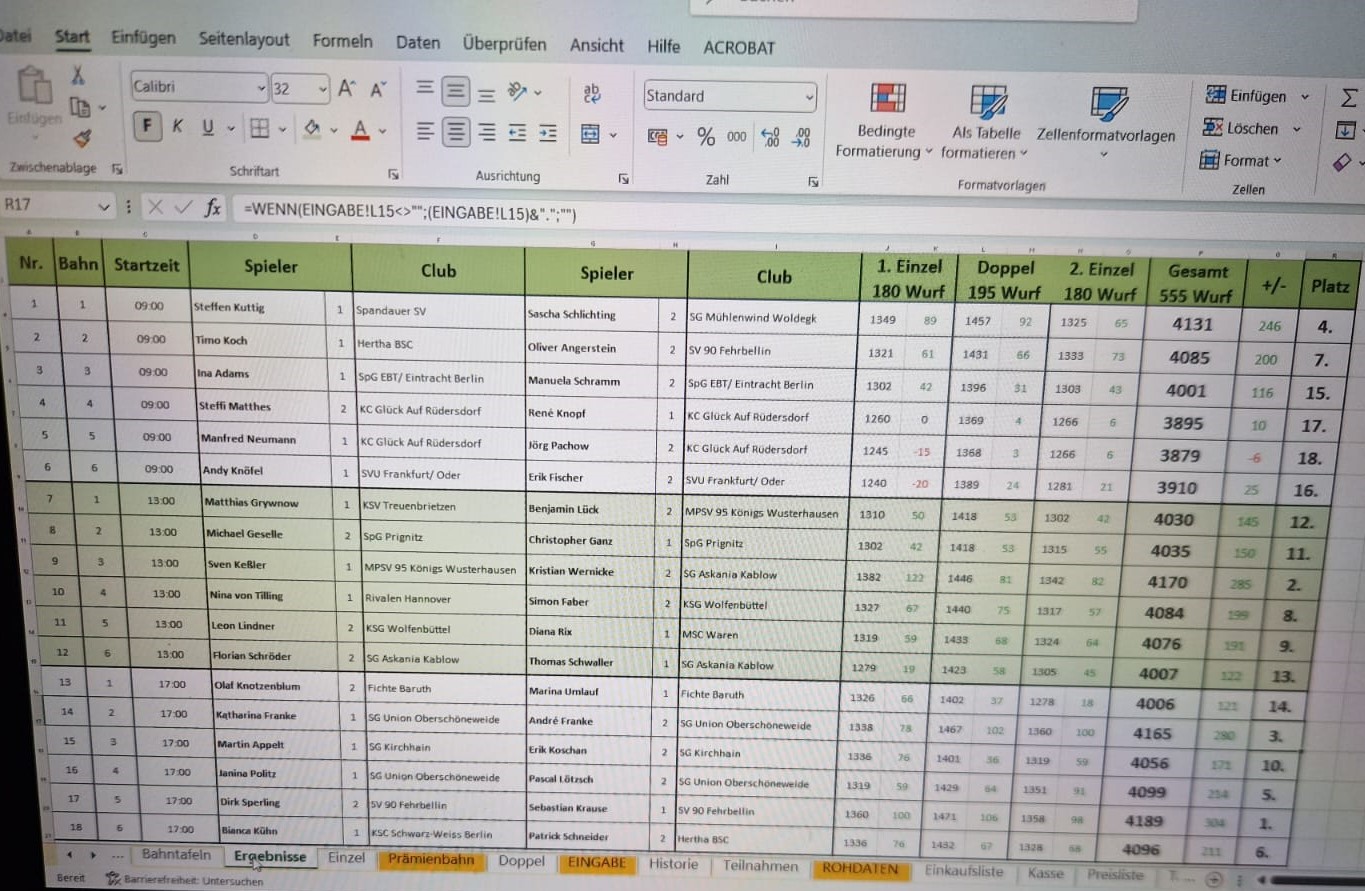Screen dimensions: 1365x891
Task: Toggle center horizontal alignment
Action: pyautogui.click(x=456, y=132)
